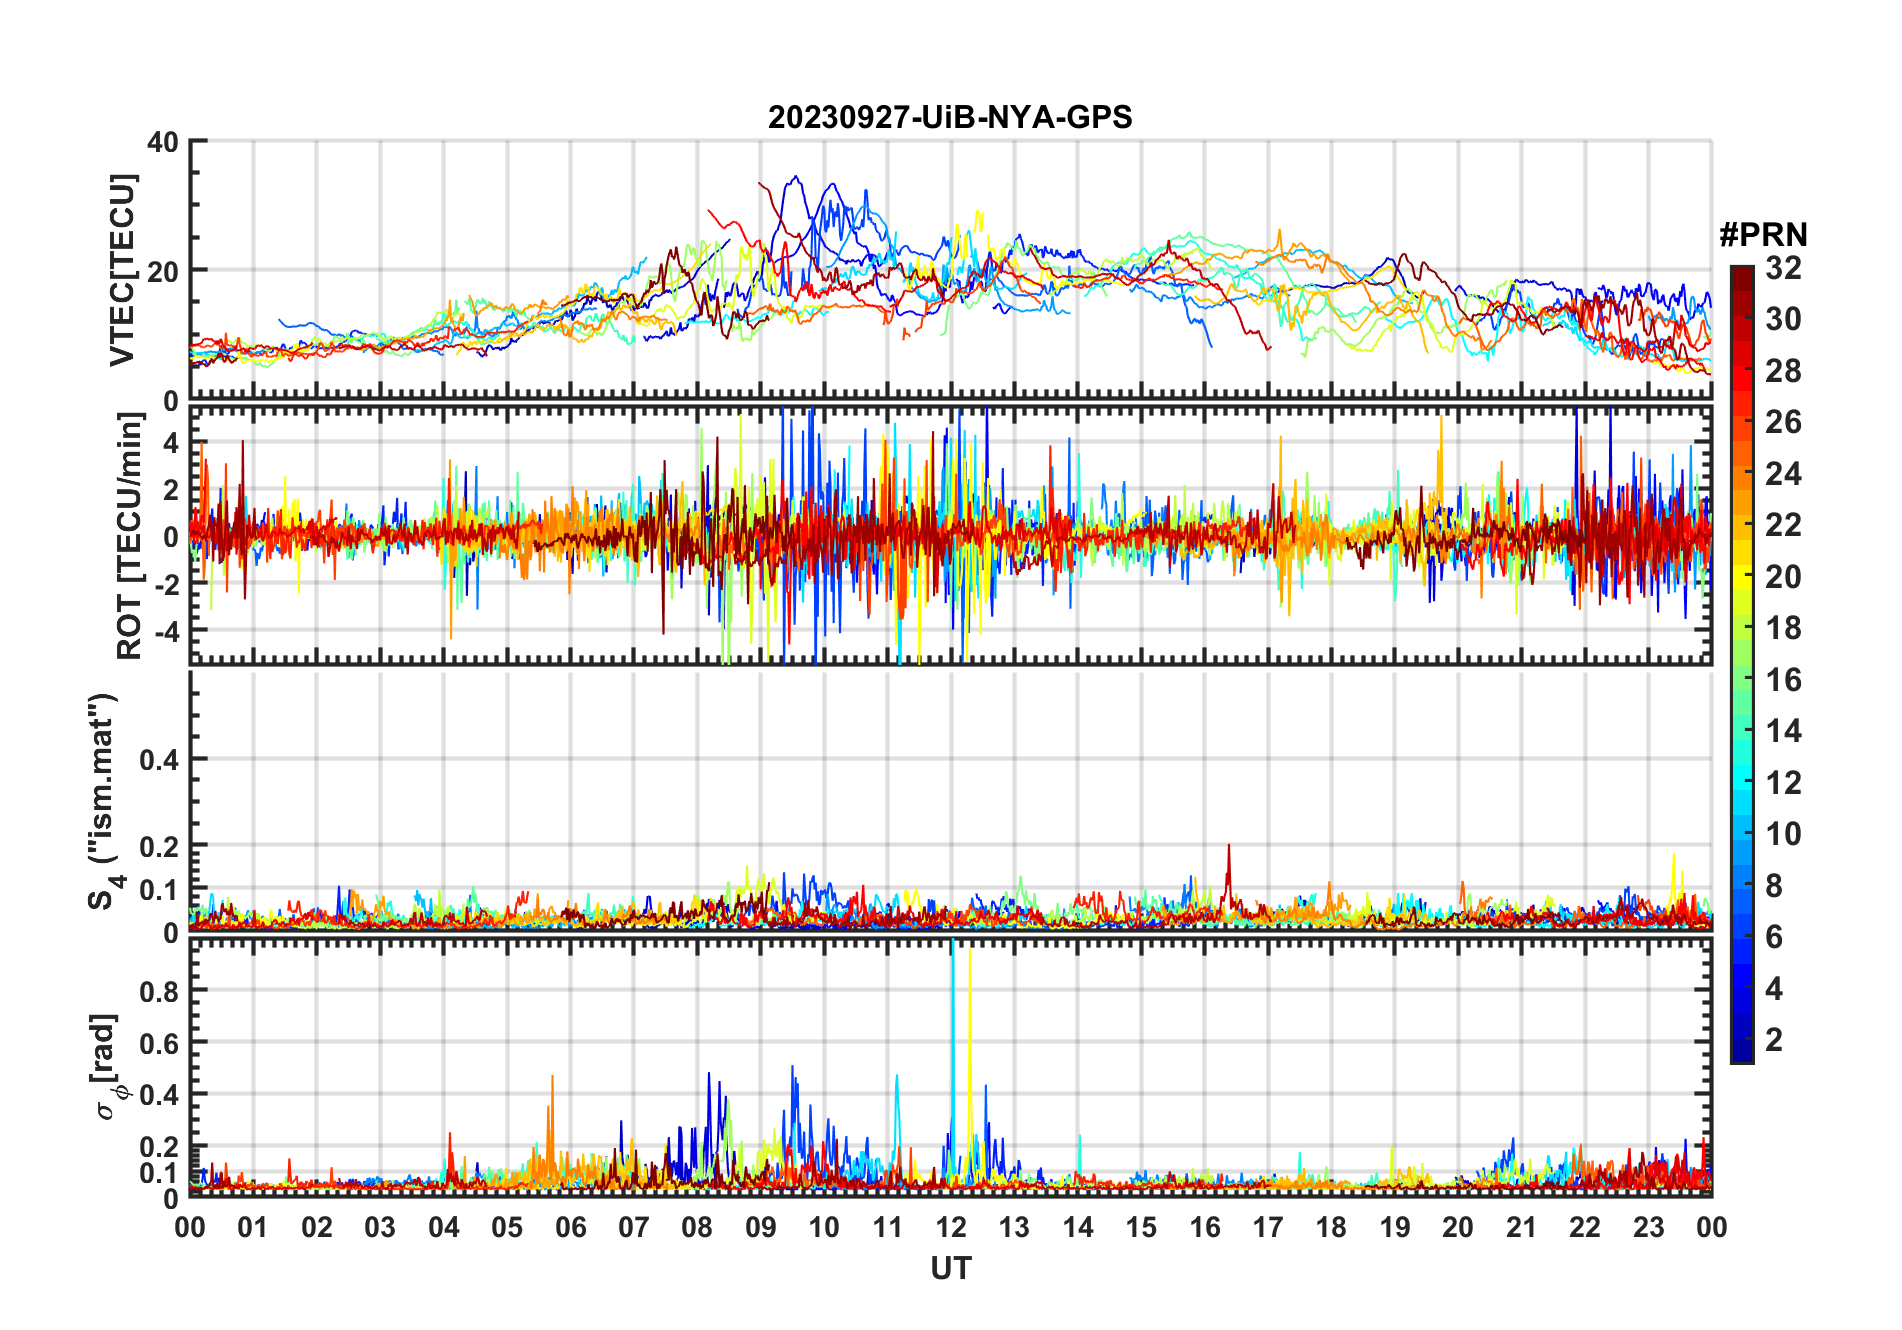Viewport: 1902px width, 1330px height.
Task: Click colorbar label 22
Action: (1783, 525)
